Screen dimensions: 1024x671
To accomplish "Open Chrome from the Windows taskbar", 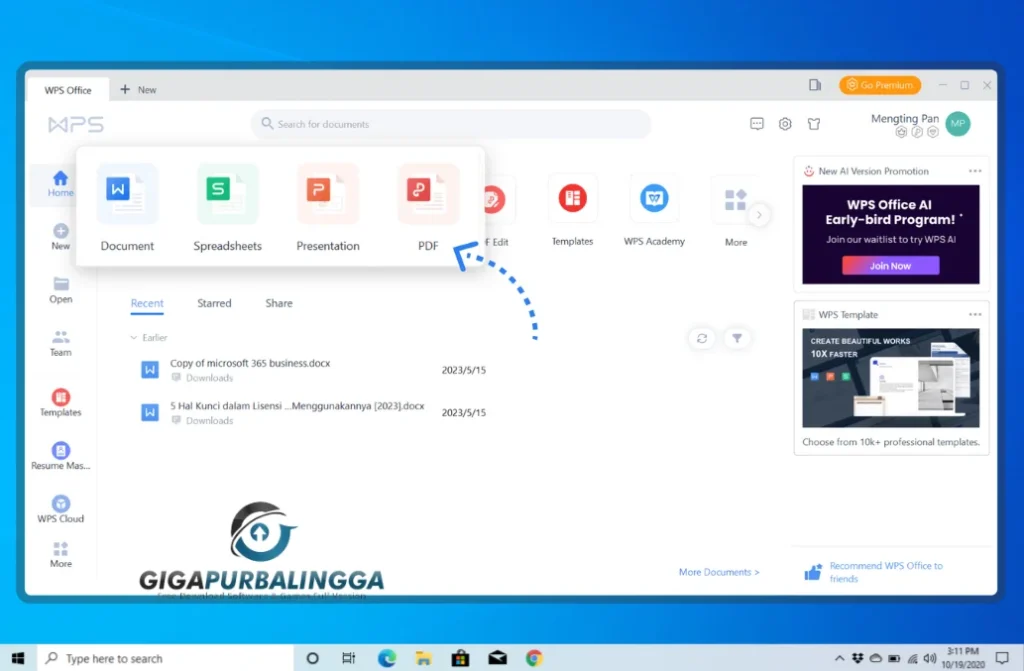I will coord(534,658).
